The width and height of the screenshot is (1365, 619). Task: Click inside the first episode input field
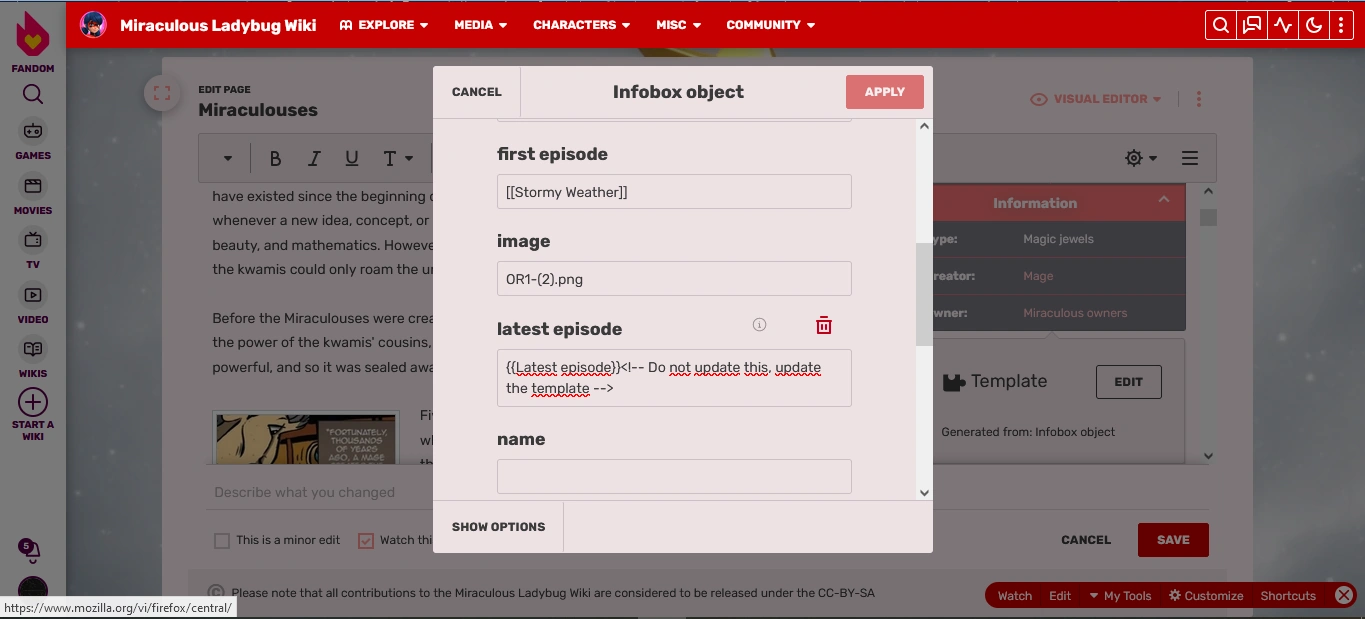tap(673, 191)
